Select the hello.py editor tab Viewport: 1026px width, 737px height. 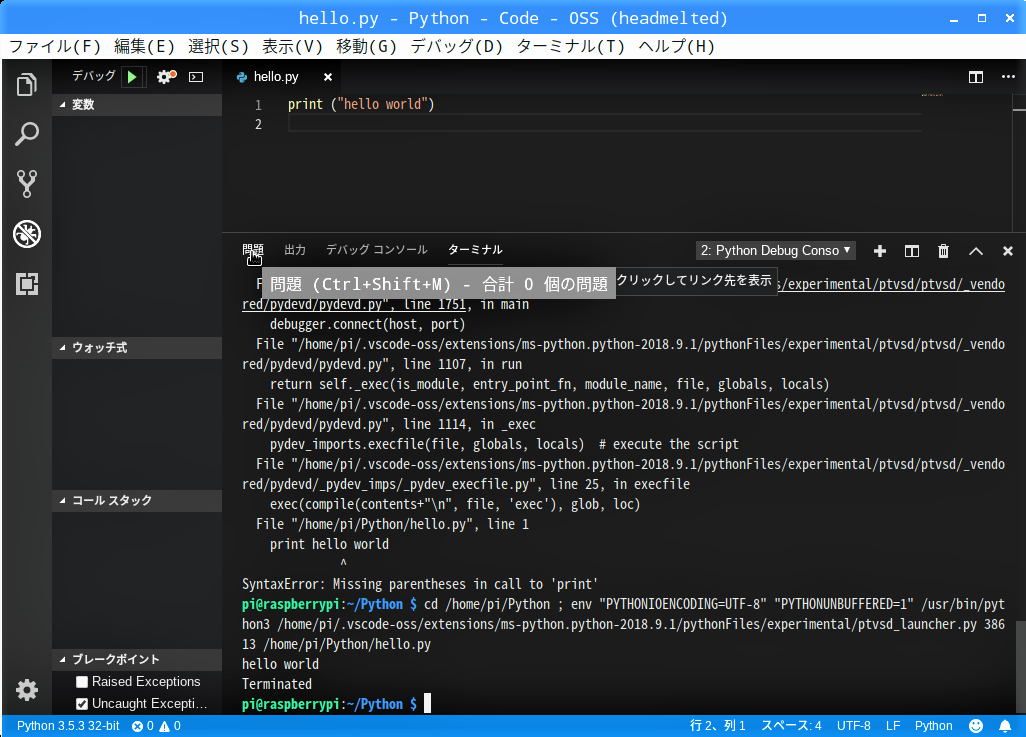pyautogui.click(x=281, y=77)
